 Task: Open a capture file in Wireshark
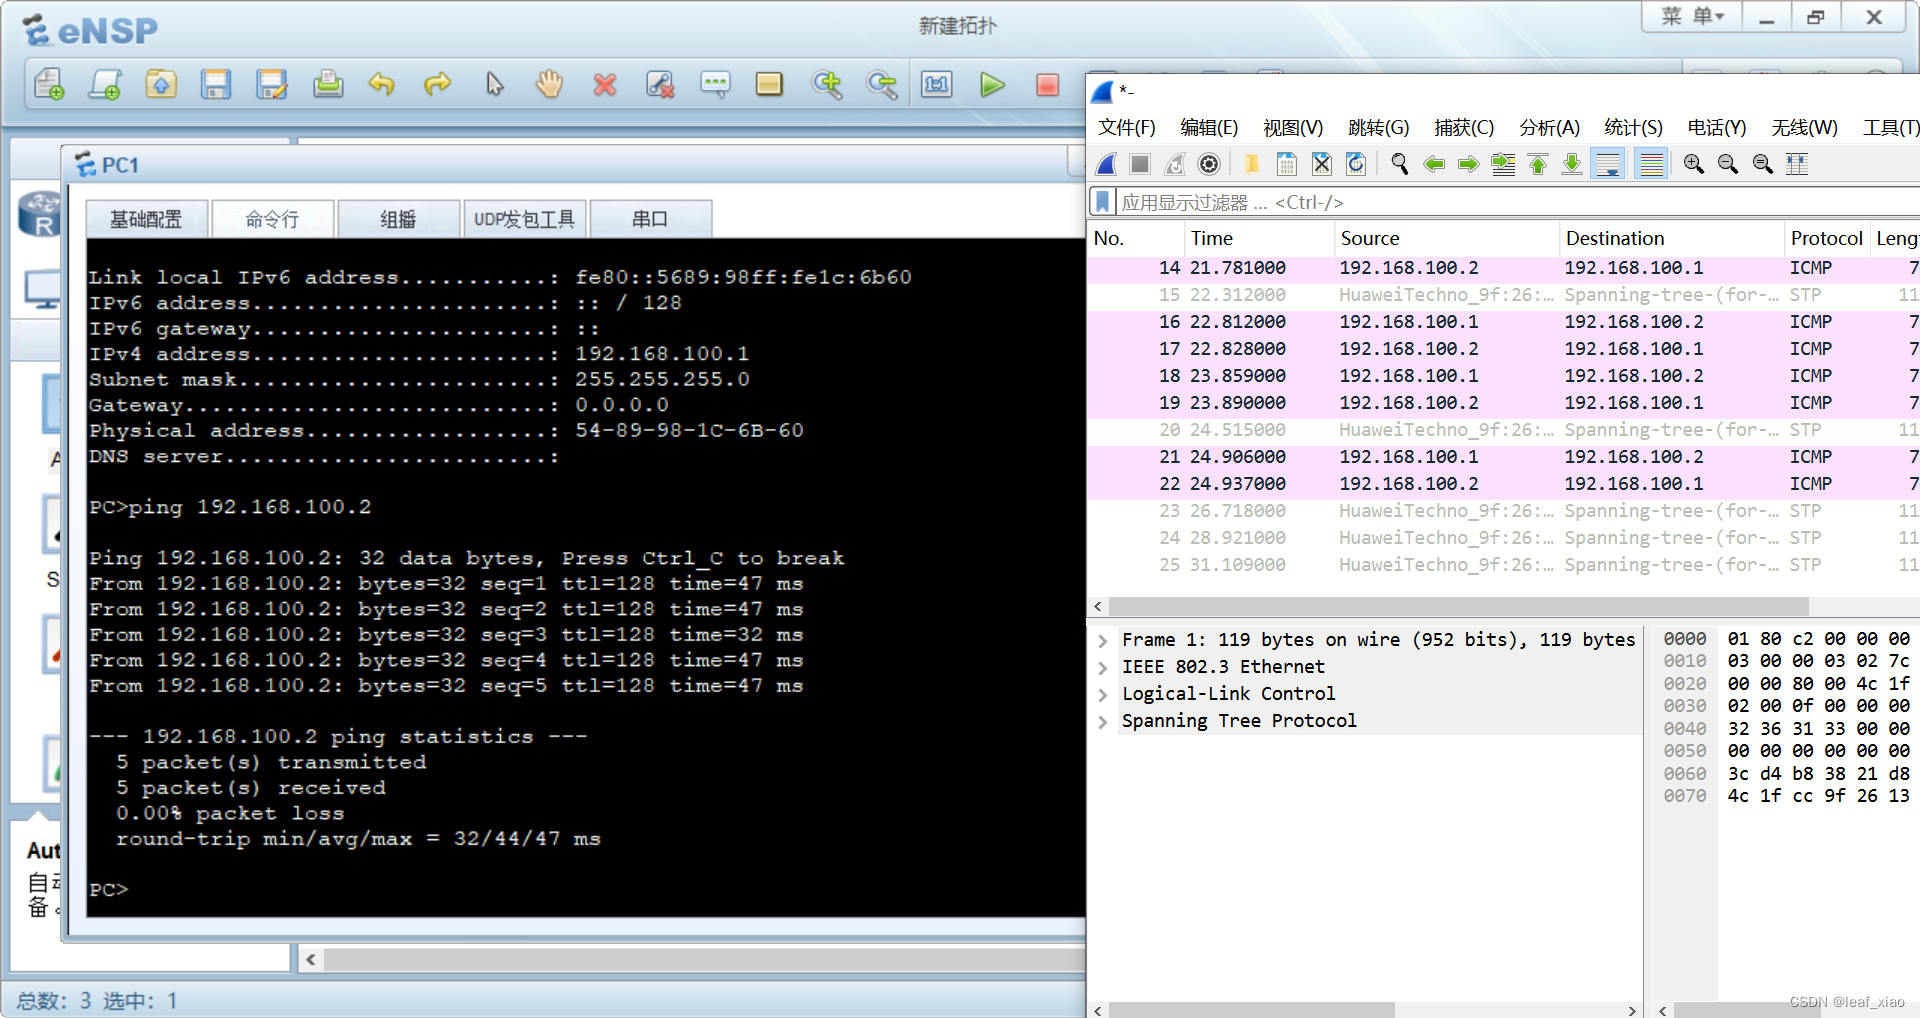point(1252,164)
